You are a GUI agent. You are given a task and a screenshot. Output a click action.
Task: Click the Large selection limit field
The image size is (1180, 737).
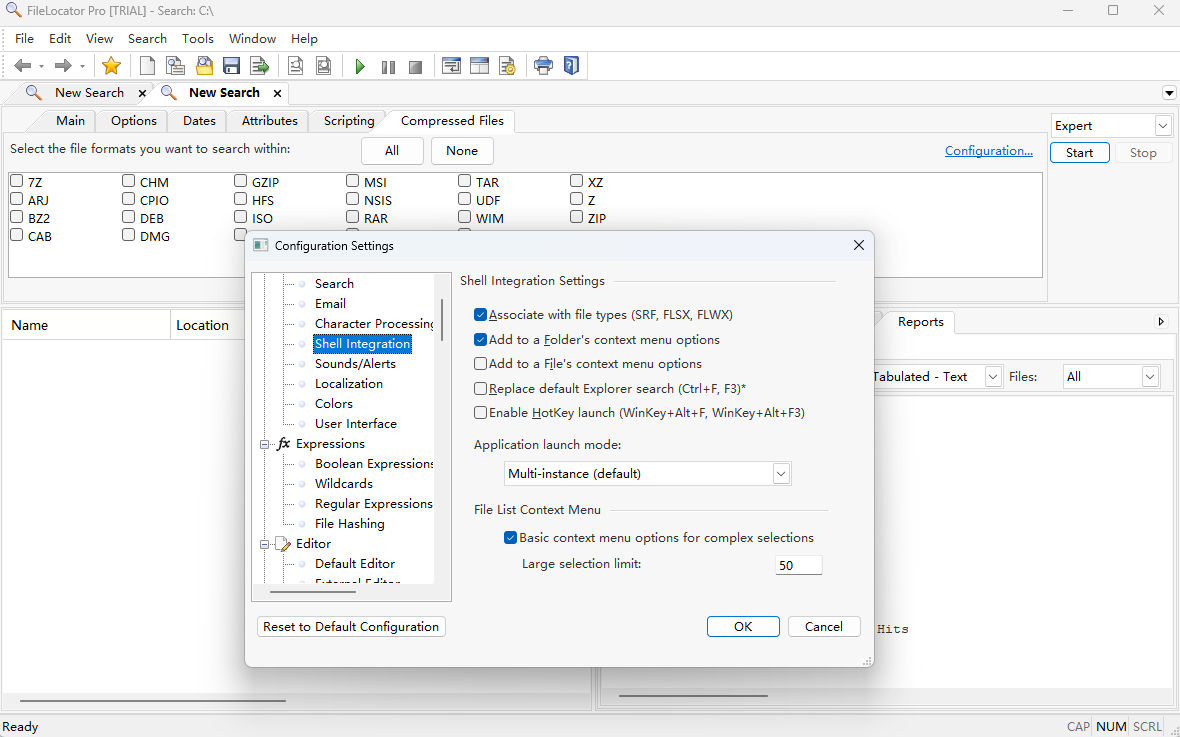pos(798,565)
